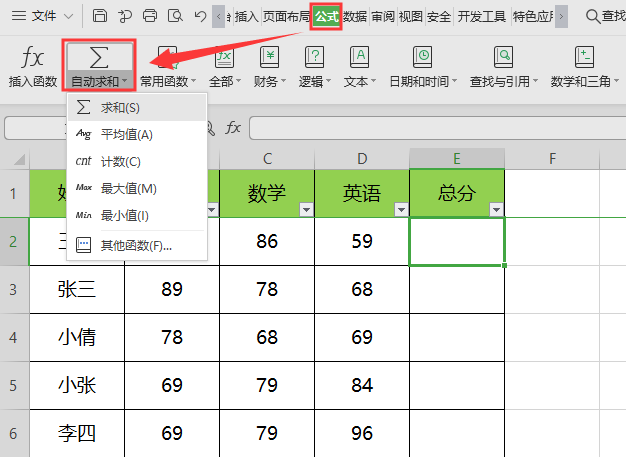
Task: Choose 最小值(I) from the menu
Action: pyautogui.click(x=137, y=216)
